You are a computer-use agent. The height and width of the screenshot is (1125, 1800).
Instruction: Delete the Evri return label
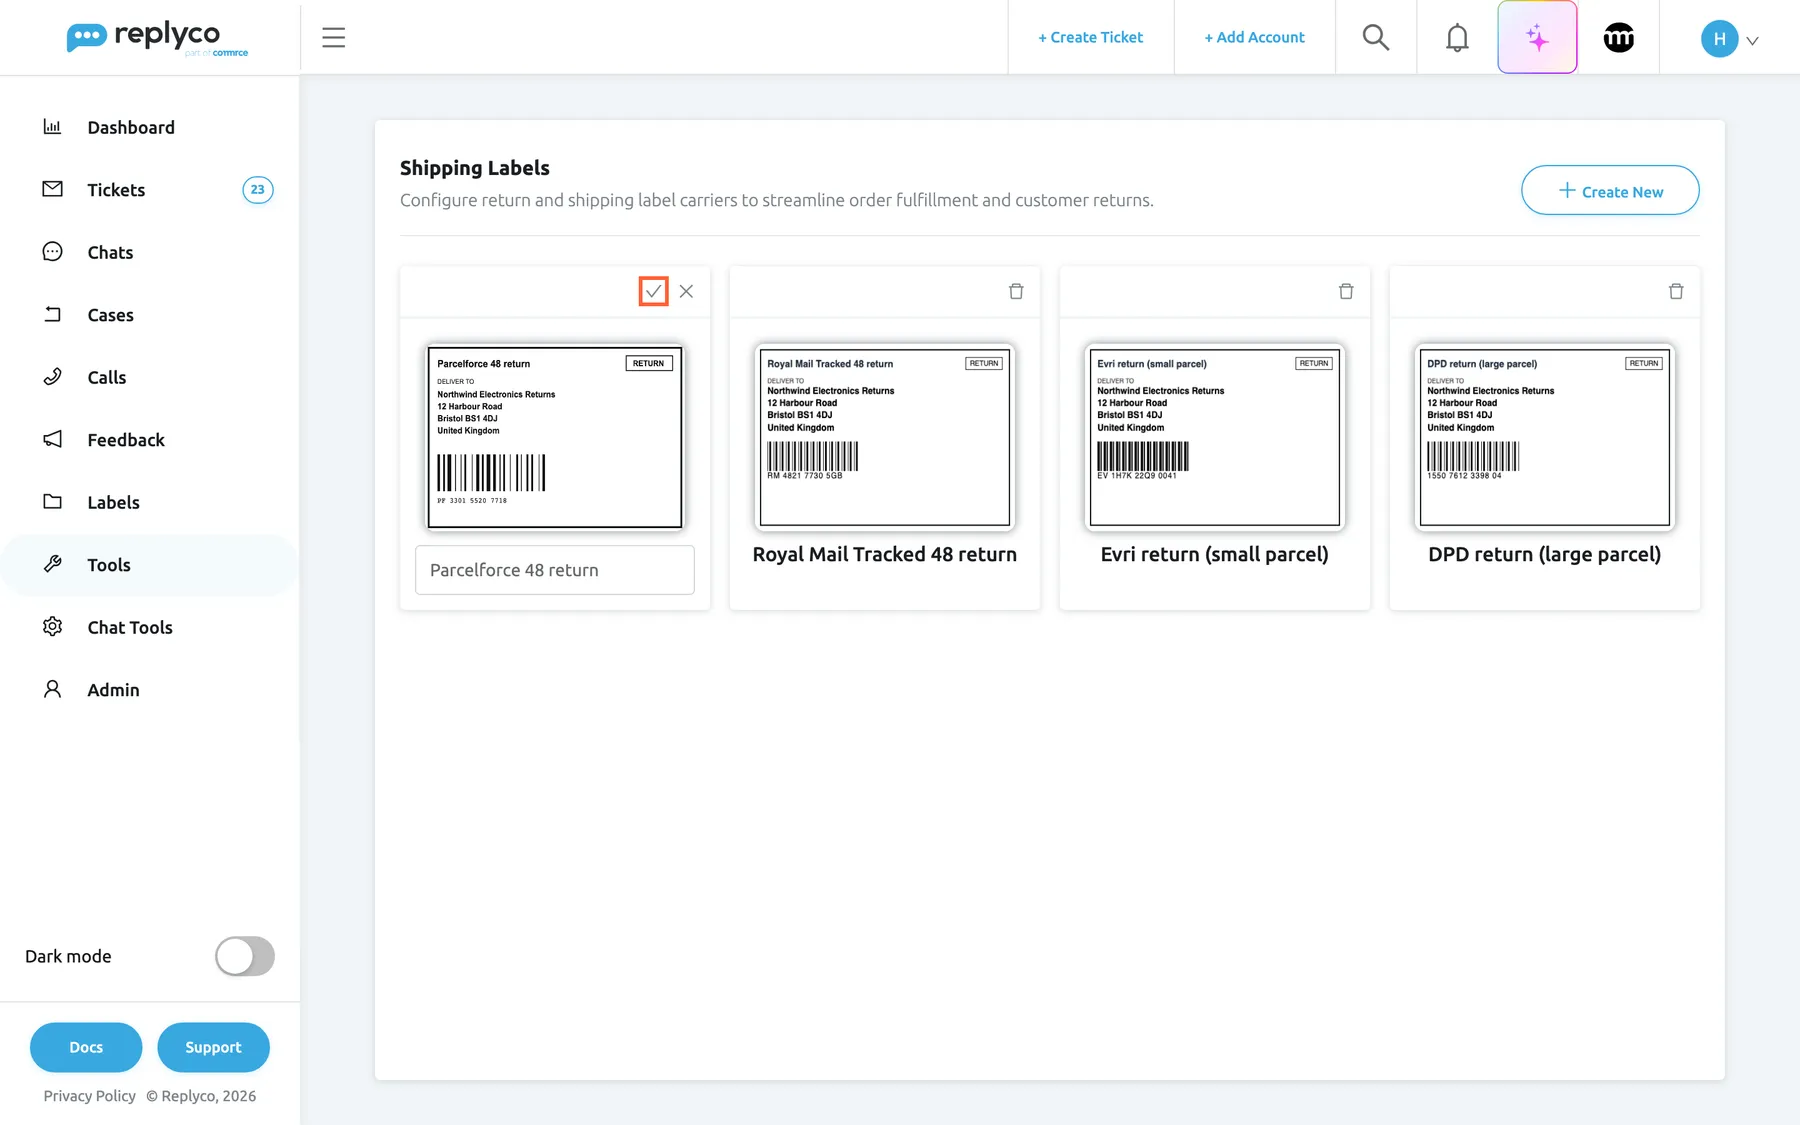point(1346,291)
